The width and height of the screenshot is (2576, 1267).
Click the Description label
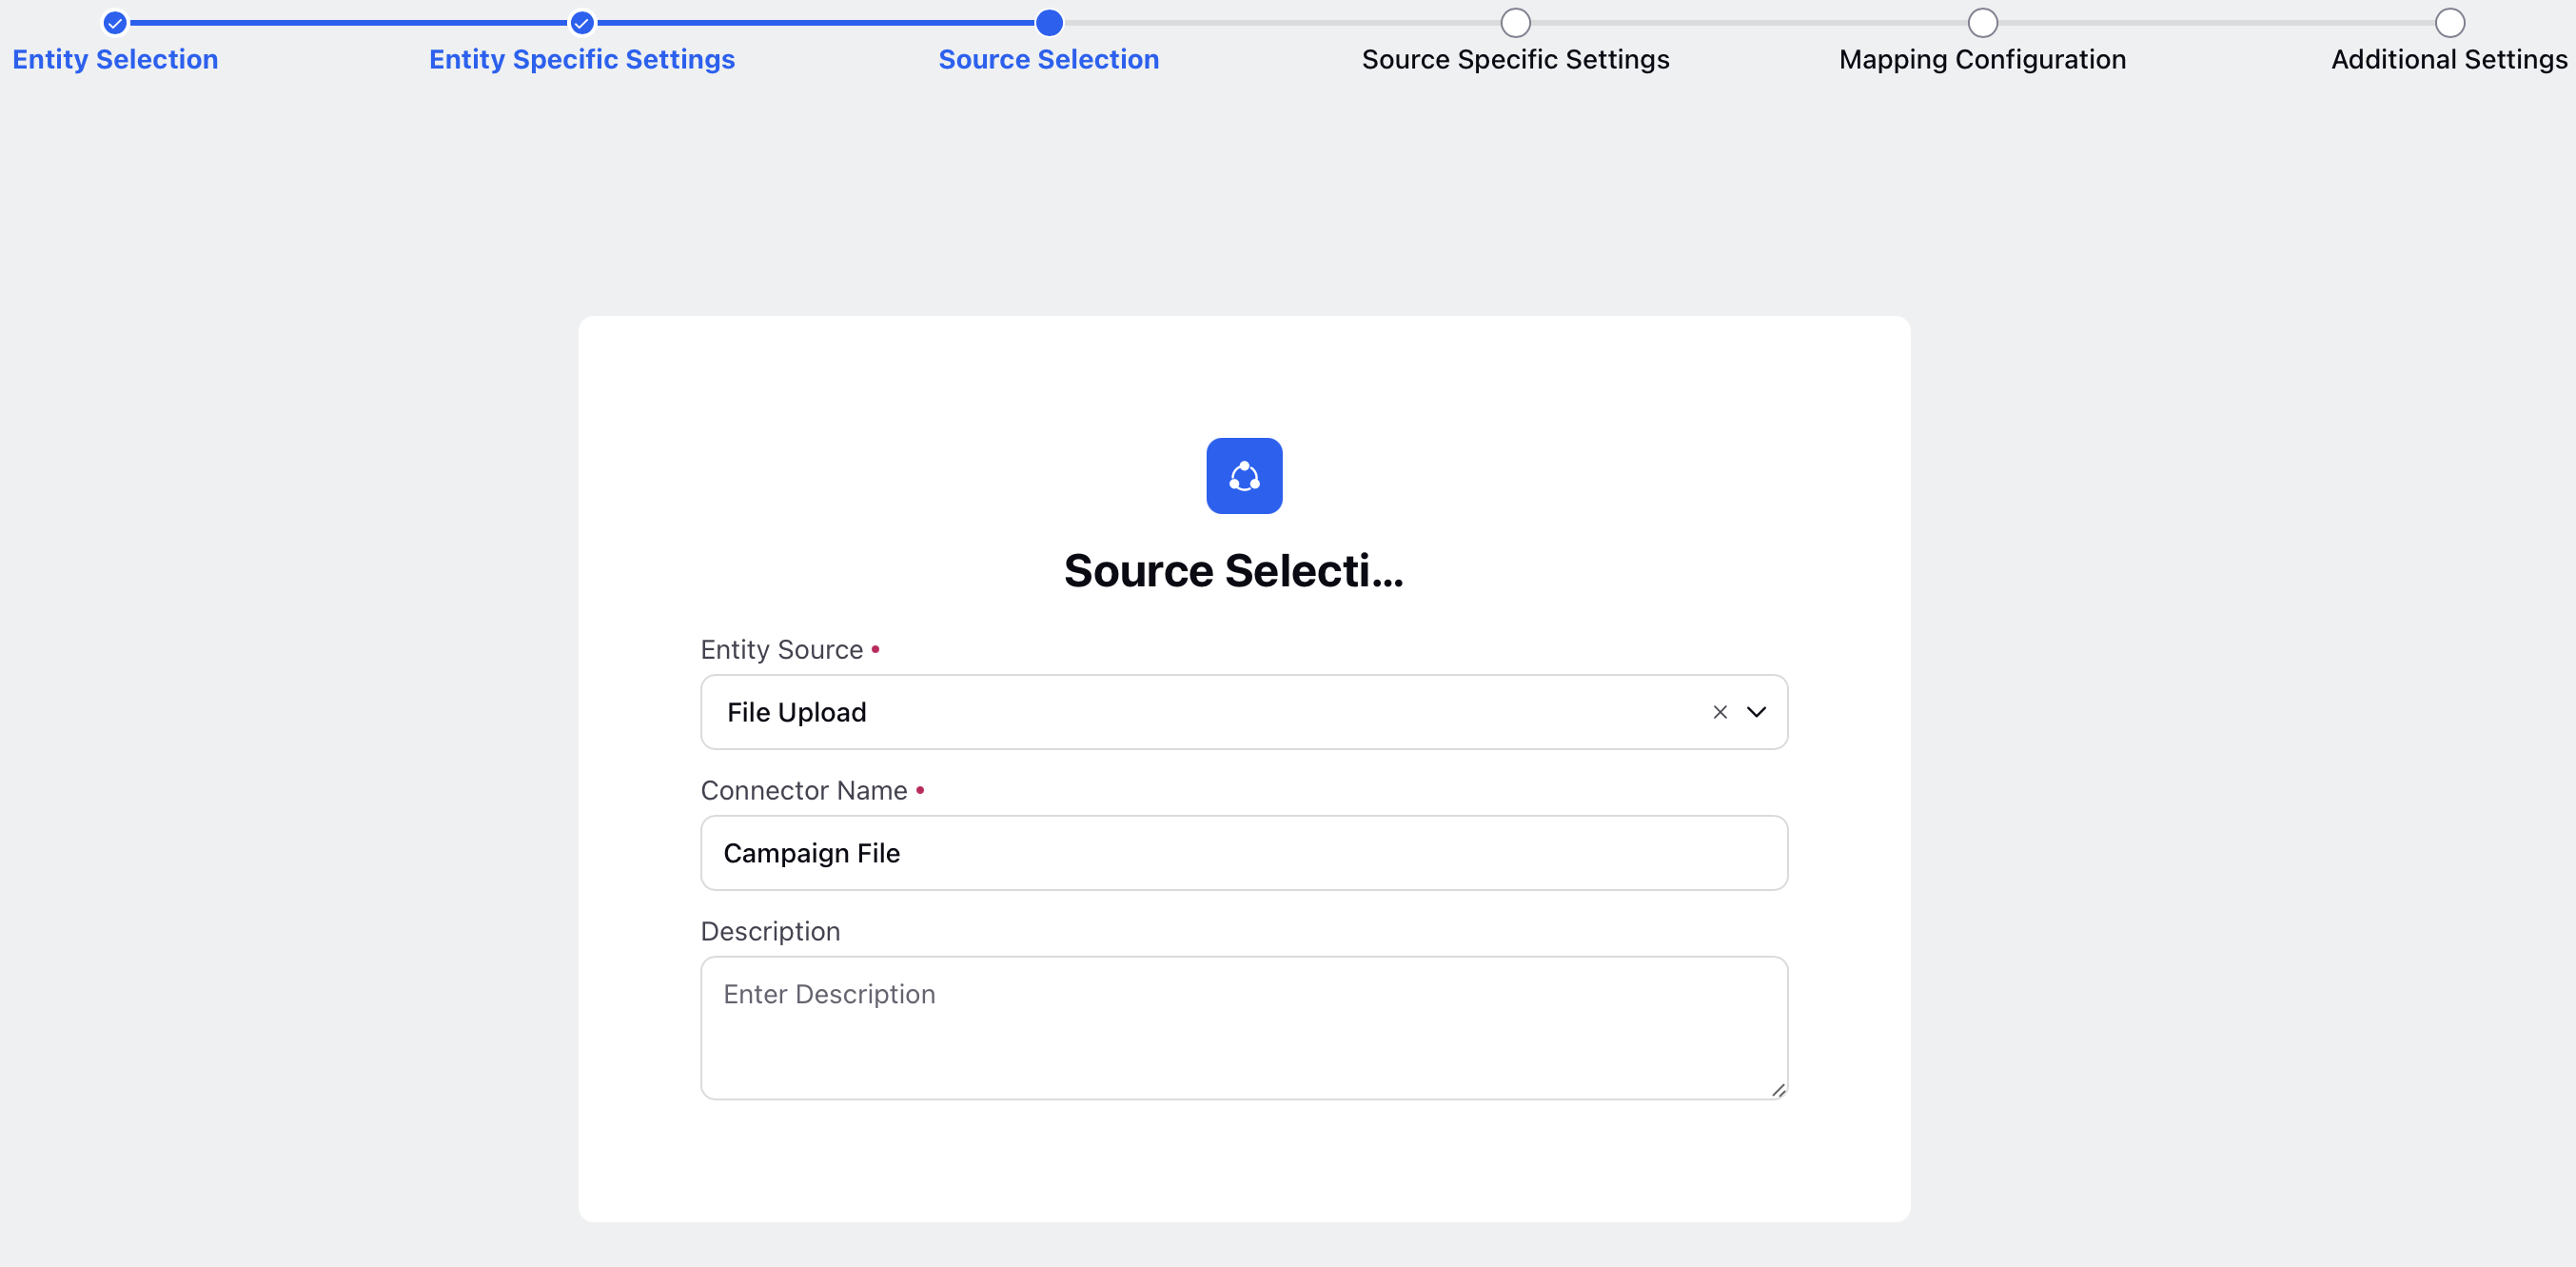pos(771,932)
